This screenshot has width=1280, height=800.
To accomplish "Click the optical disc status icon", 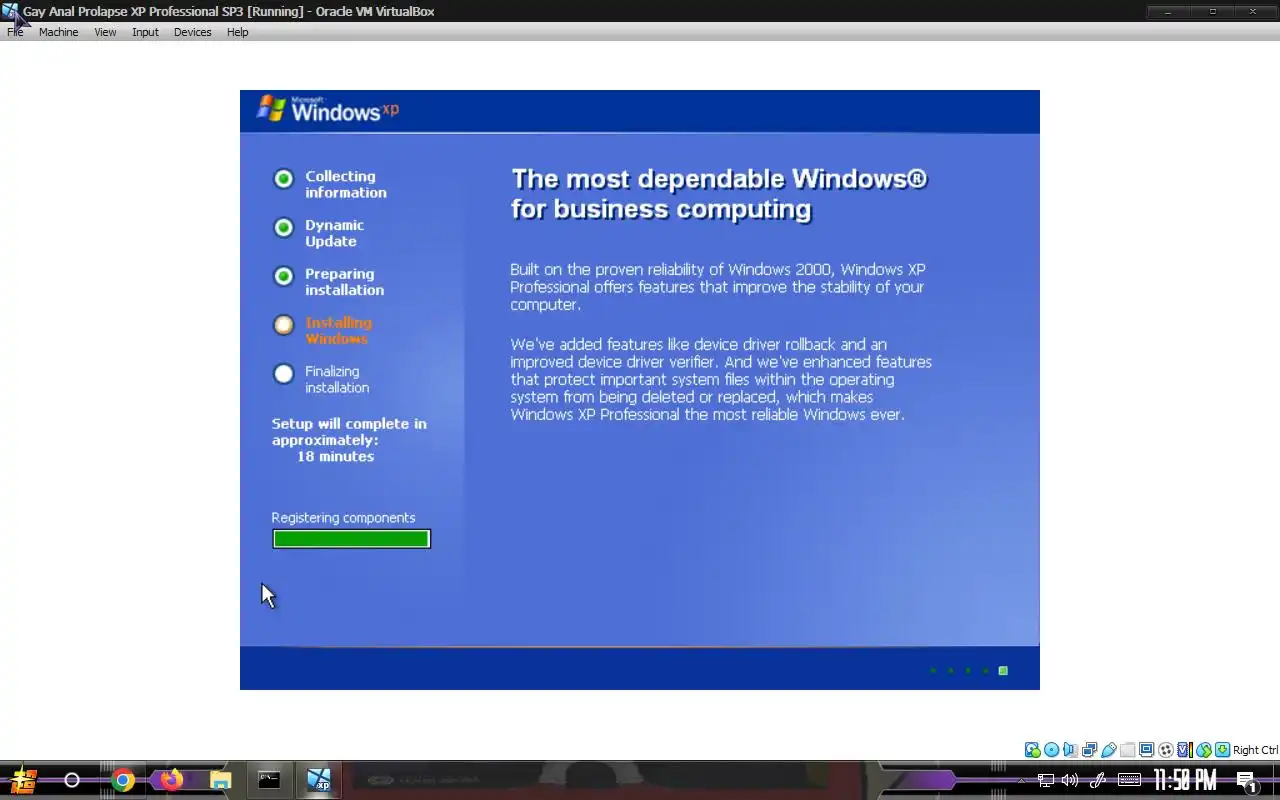I will 1051,750.
